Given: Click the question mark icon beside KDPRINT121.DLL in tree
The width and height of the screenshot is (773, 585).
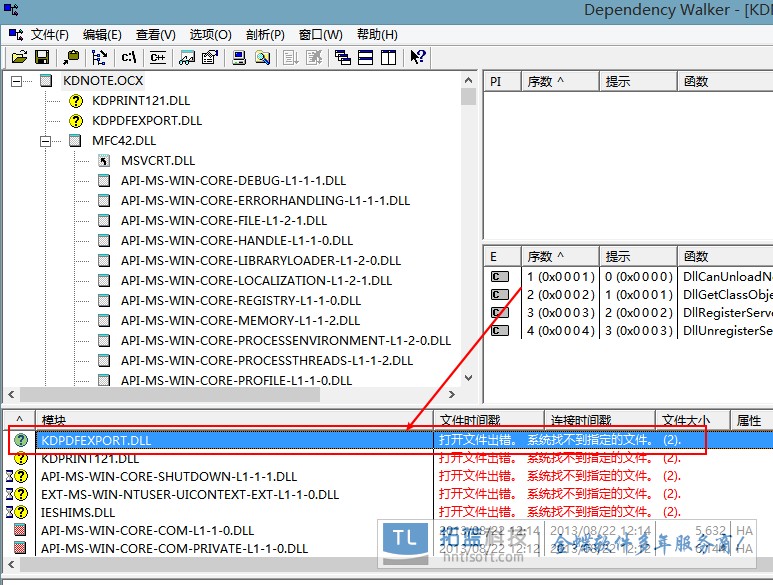Looking at the screenshot, I should point(76,101).
